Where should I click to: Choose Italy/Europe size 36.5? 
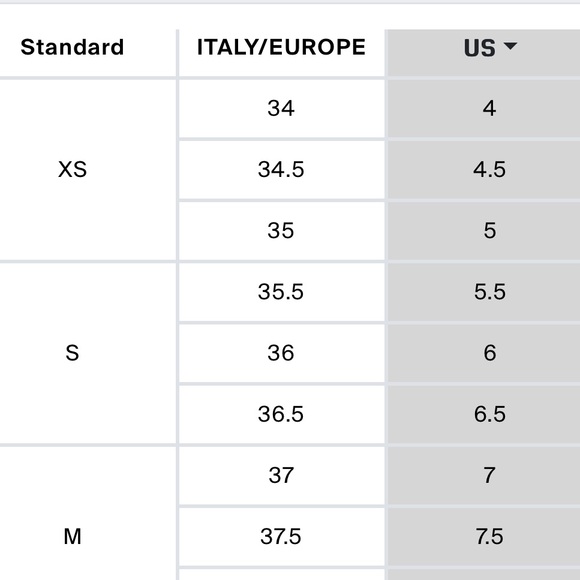coord(282,414)
